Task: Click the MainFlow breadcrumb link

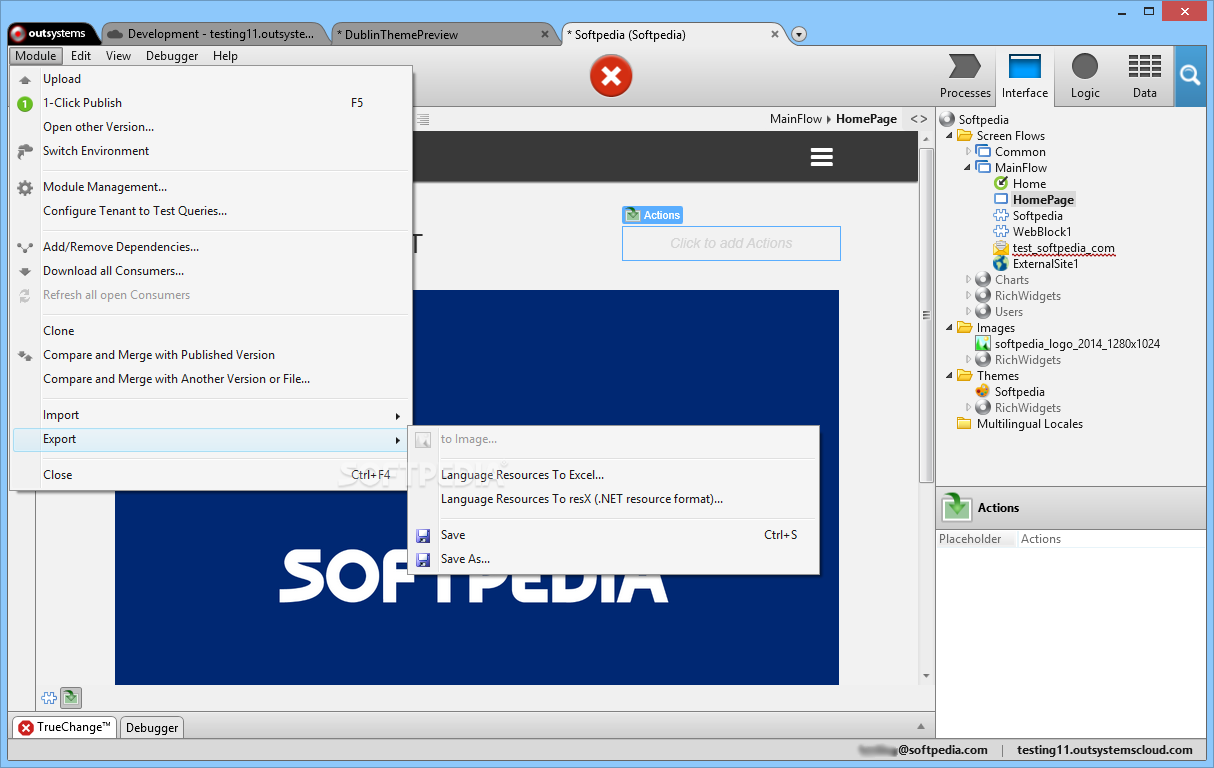Action: [796, 119]
